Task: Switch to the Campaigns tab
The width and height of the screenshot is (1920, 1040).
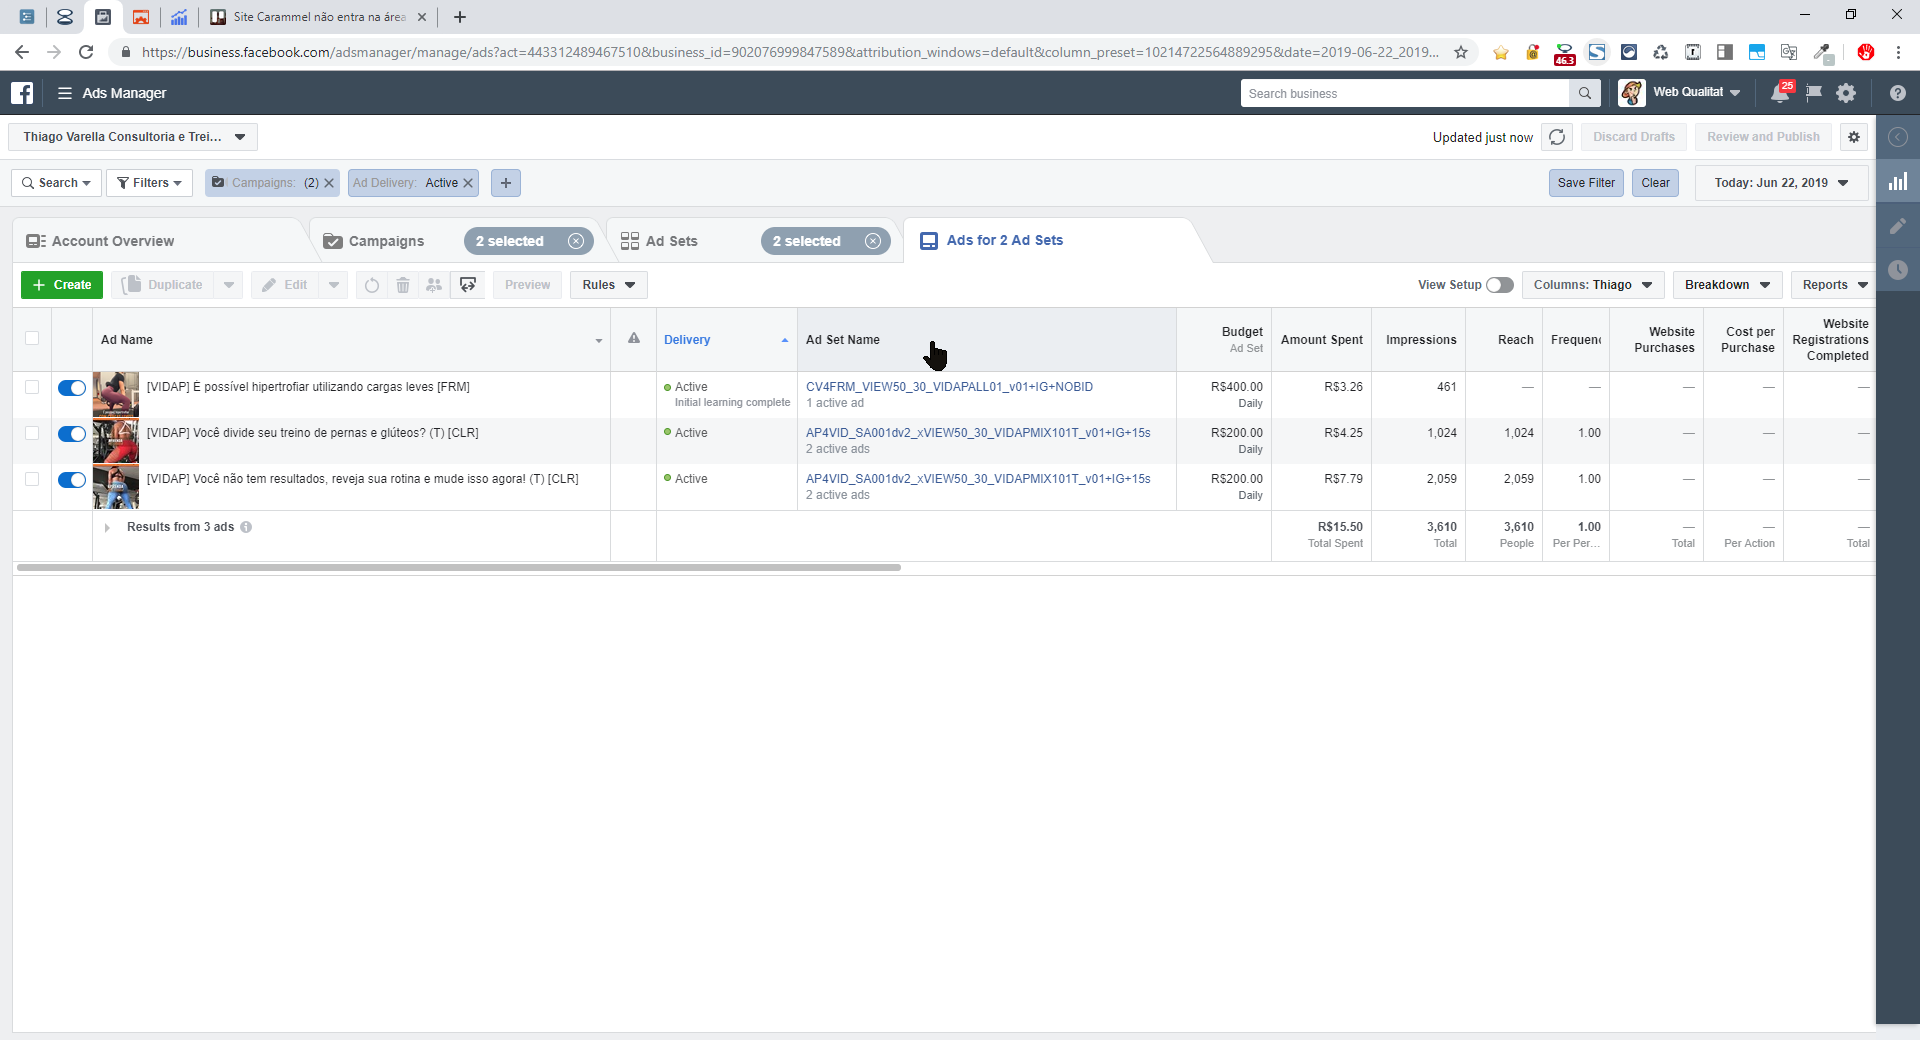Action: click(386, 241)
